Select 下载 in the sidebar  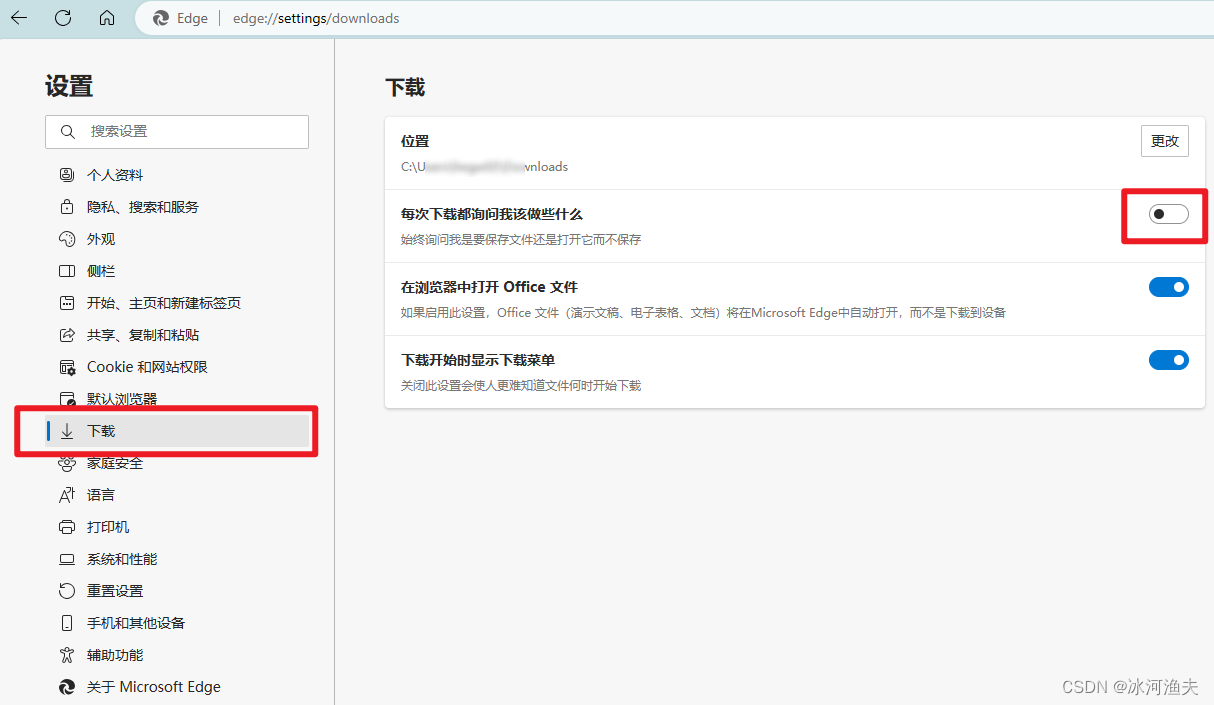(x=177, y=431)
